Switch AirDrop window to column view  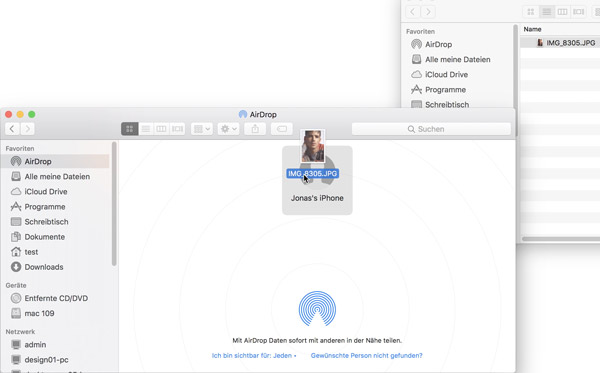[161, 129]
